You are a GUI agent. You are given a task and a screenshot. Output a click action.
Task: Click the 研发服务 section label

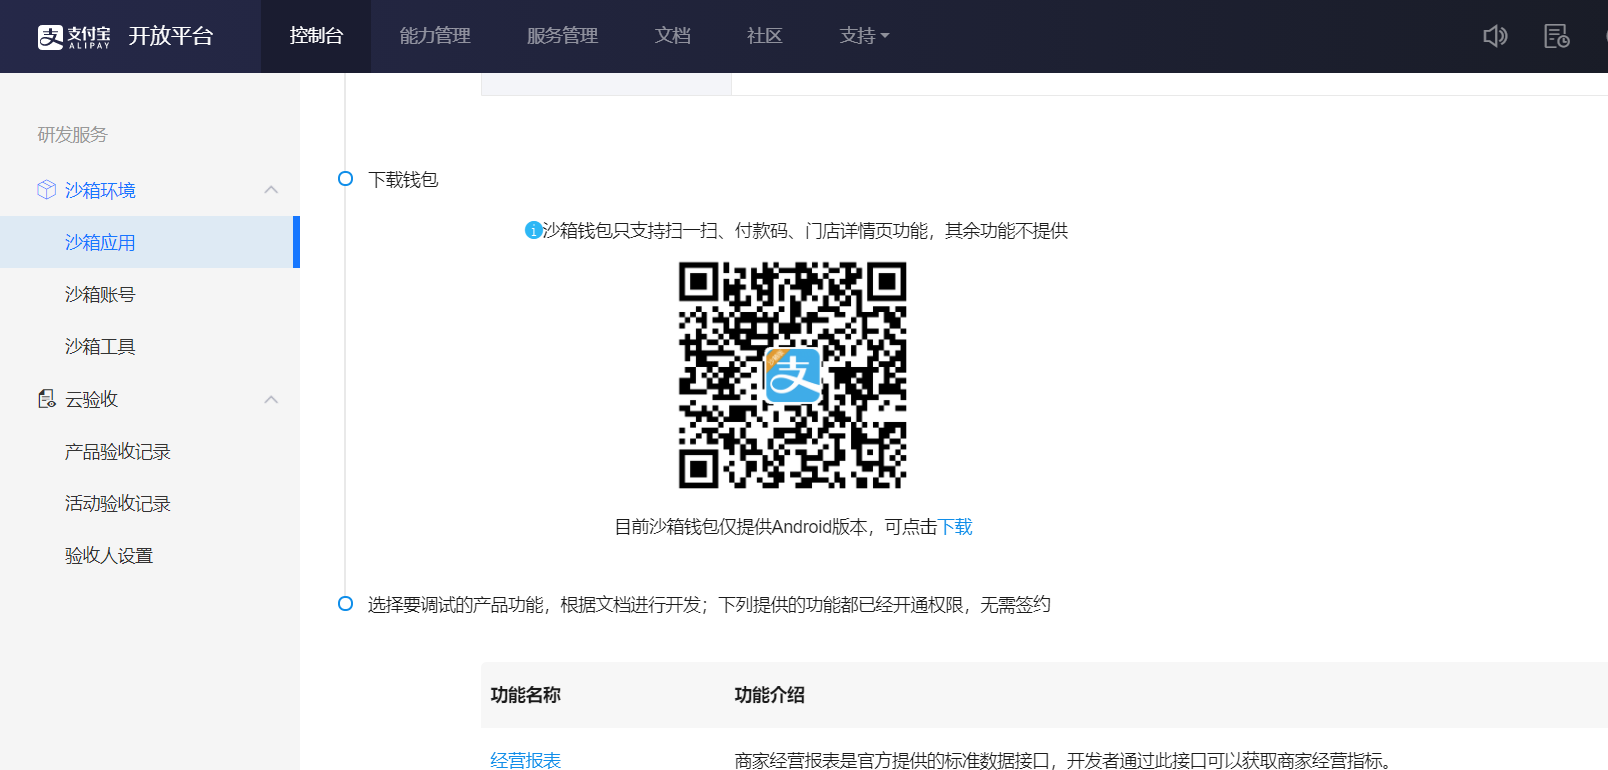(x=72, y=134)
